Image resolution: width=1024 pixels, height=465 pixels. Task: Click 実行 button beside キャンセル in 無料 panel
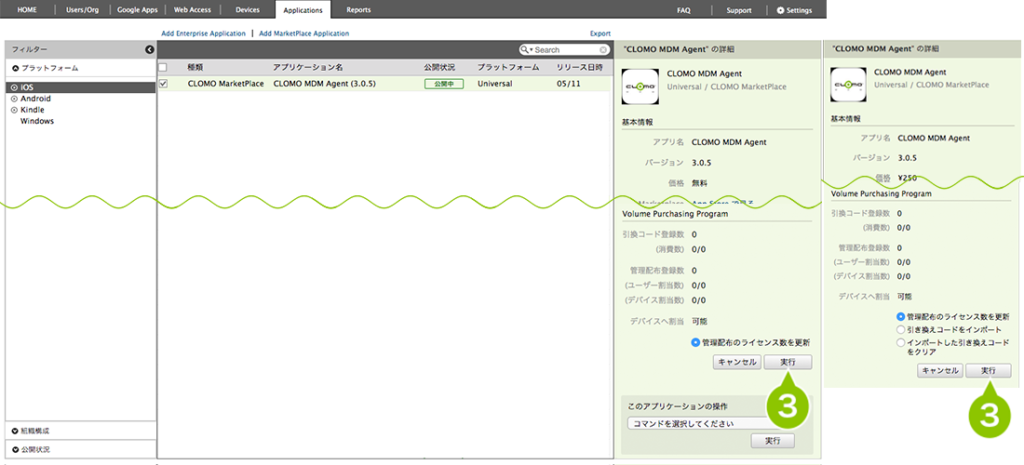click(x=788, y=362)
